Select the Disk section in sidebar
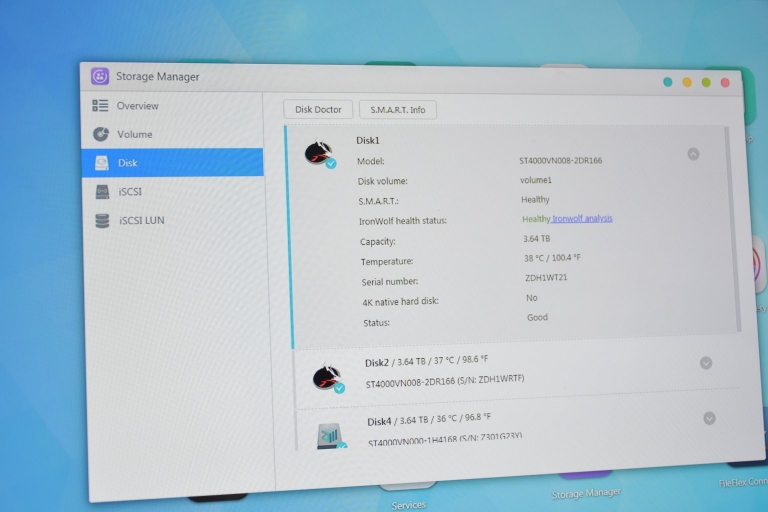The height and width of the screenshot is (512, 768). [x=172, y=162]
